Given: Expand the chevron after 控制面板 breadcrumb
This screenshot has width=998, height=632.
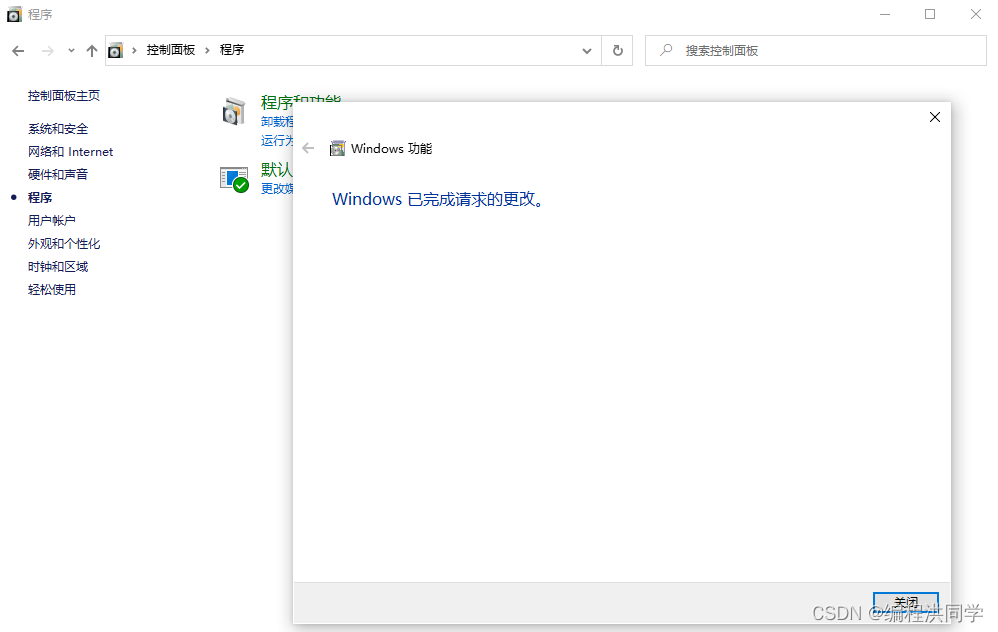Looking at the screenshot, I should click(x=208, y=50).
